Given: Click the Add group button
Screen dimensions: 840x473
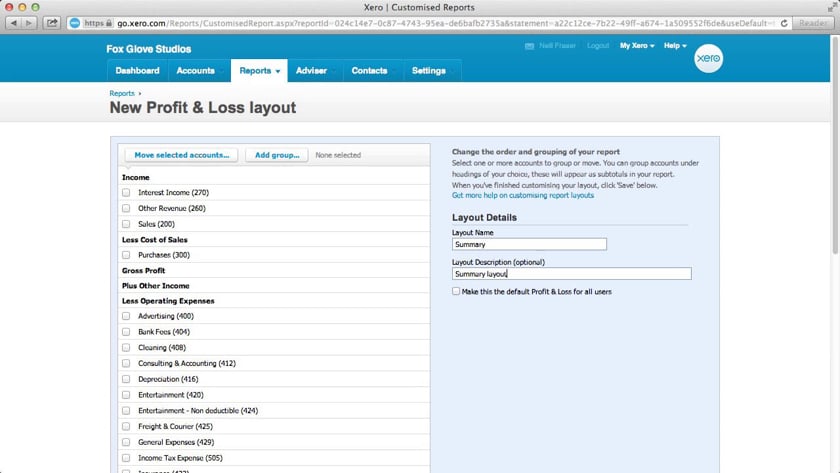Looking at the screenshot, I should click(277, 155).
